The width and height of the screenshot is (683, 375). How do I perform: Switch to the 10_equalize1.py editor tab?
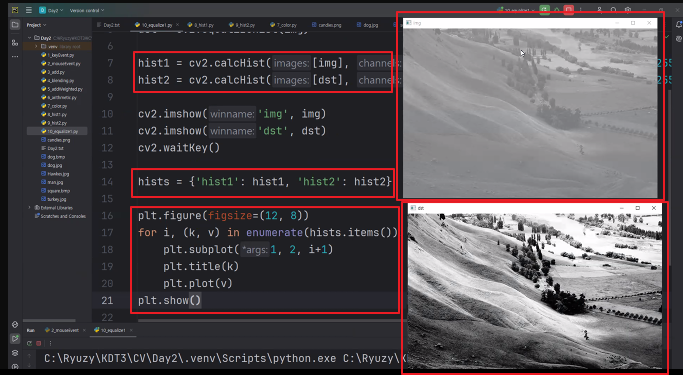pyautogui.click(x=153, y=25)
